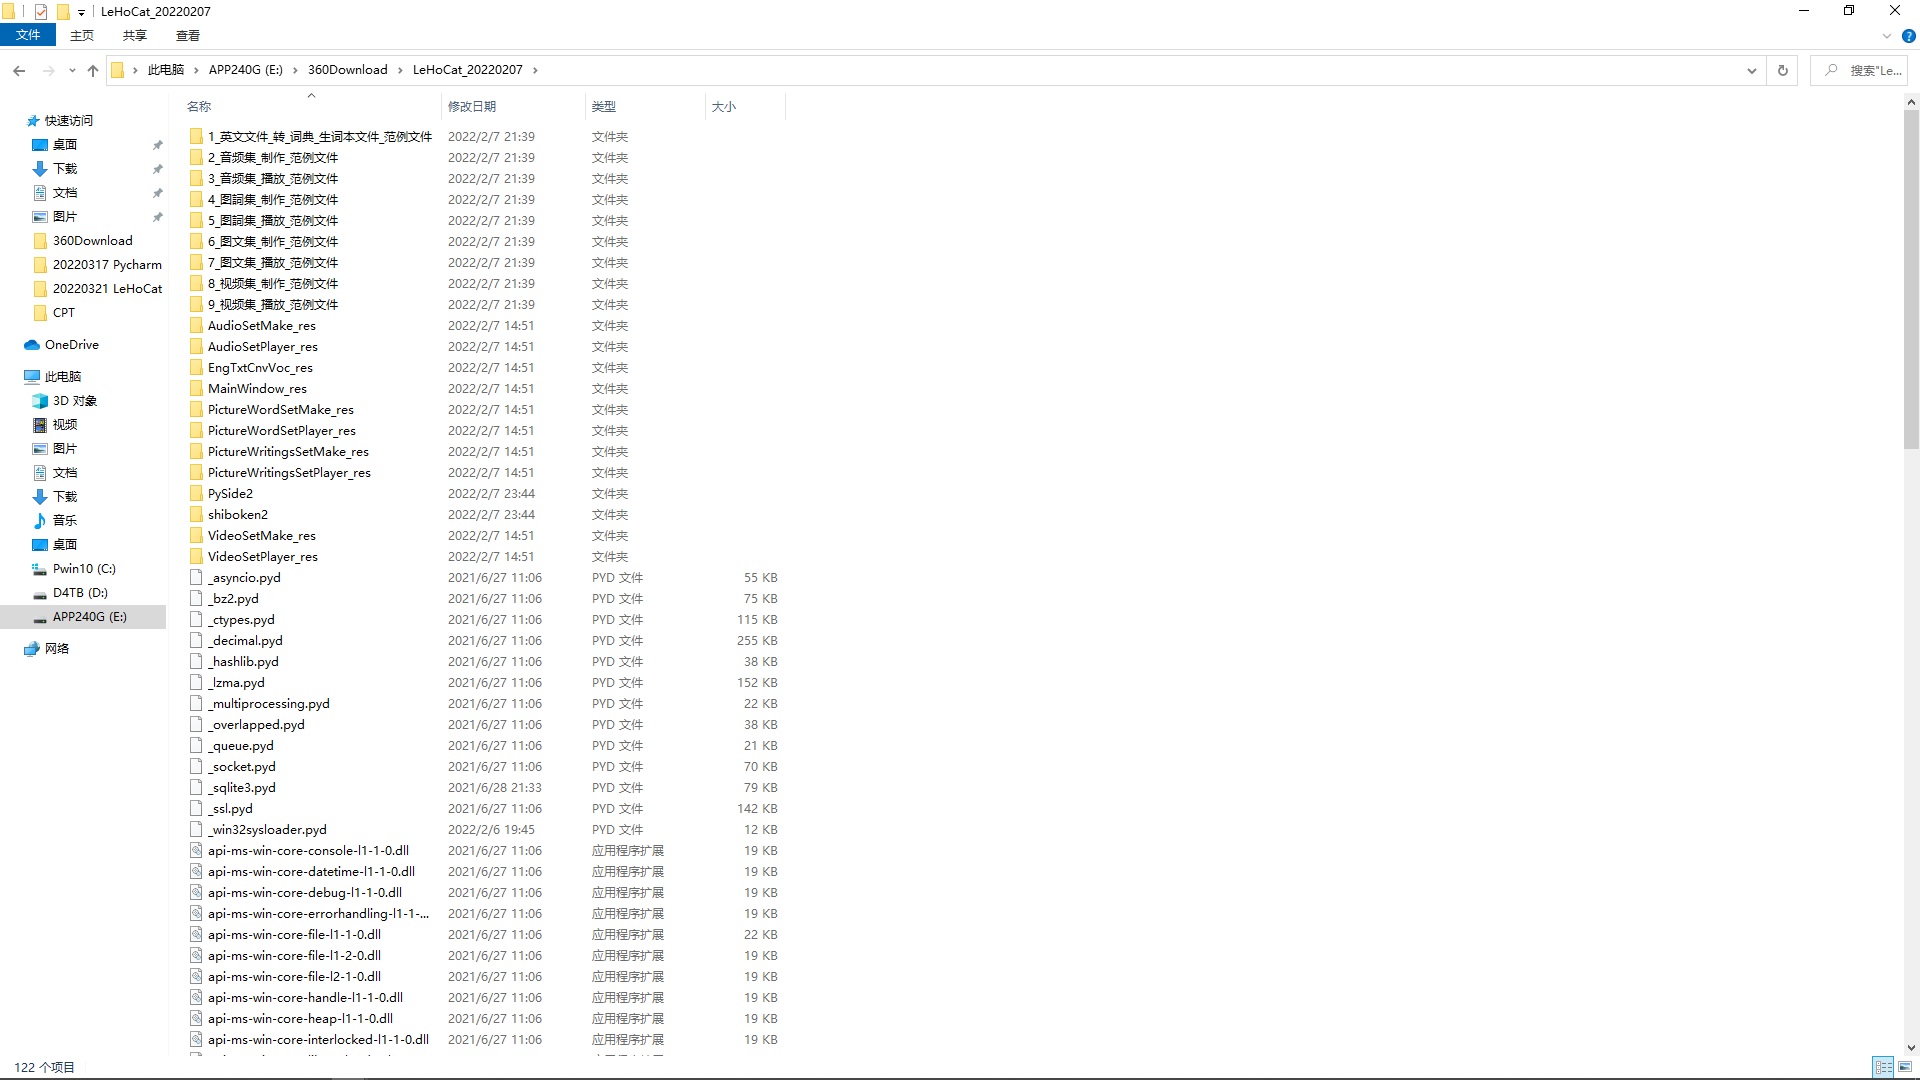Refresh the current folder view
Screen dimensions: 1920x1080
point(1782,70)
